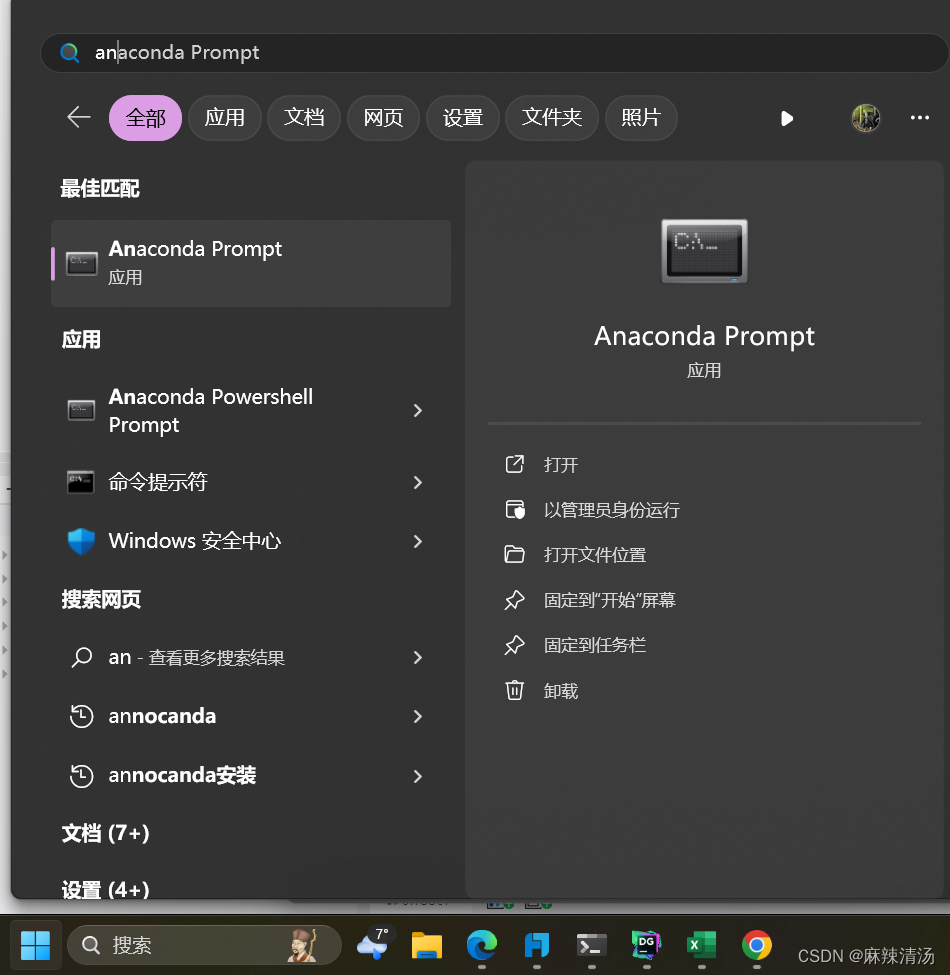The width and height of the screenshot is (950, 975).
Task: Expand the 'an - 查看更多搜索结果' chevron
Action: pos(418,657)
